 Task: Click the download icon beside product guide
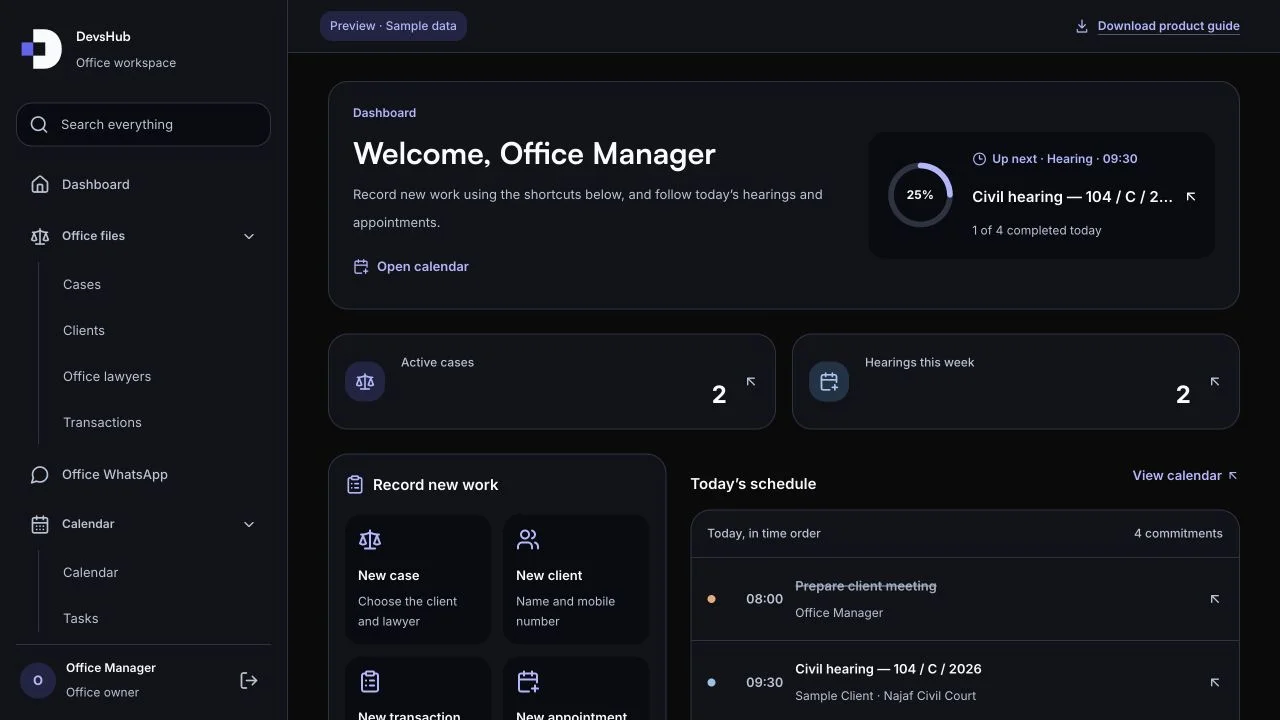(1081, 27)
